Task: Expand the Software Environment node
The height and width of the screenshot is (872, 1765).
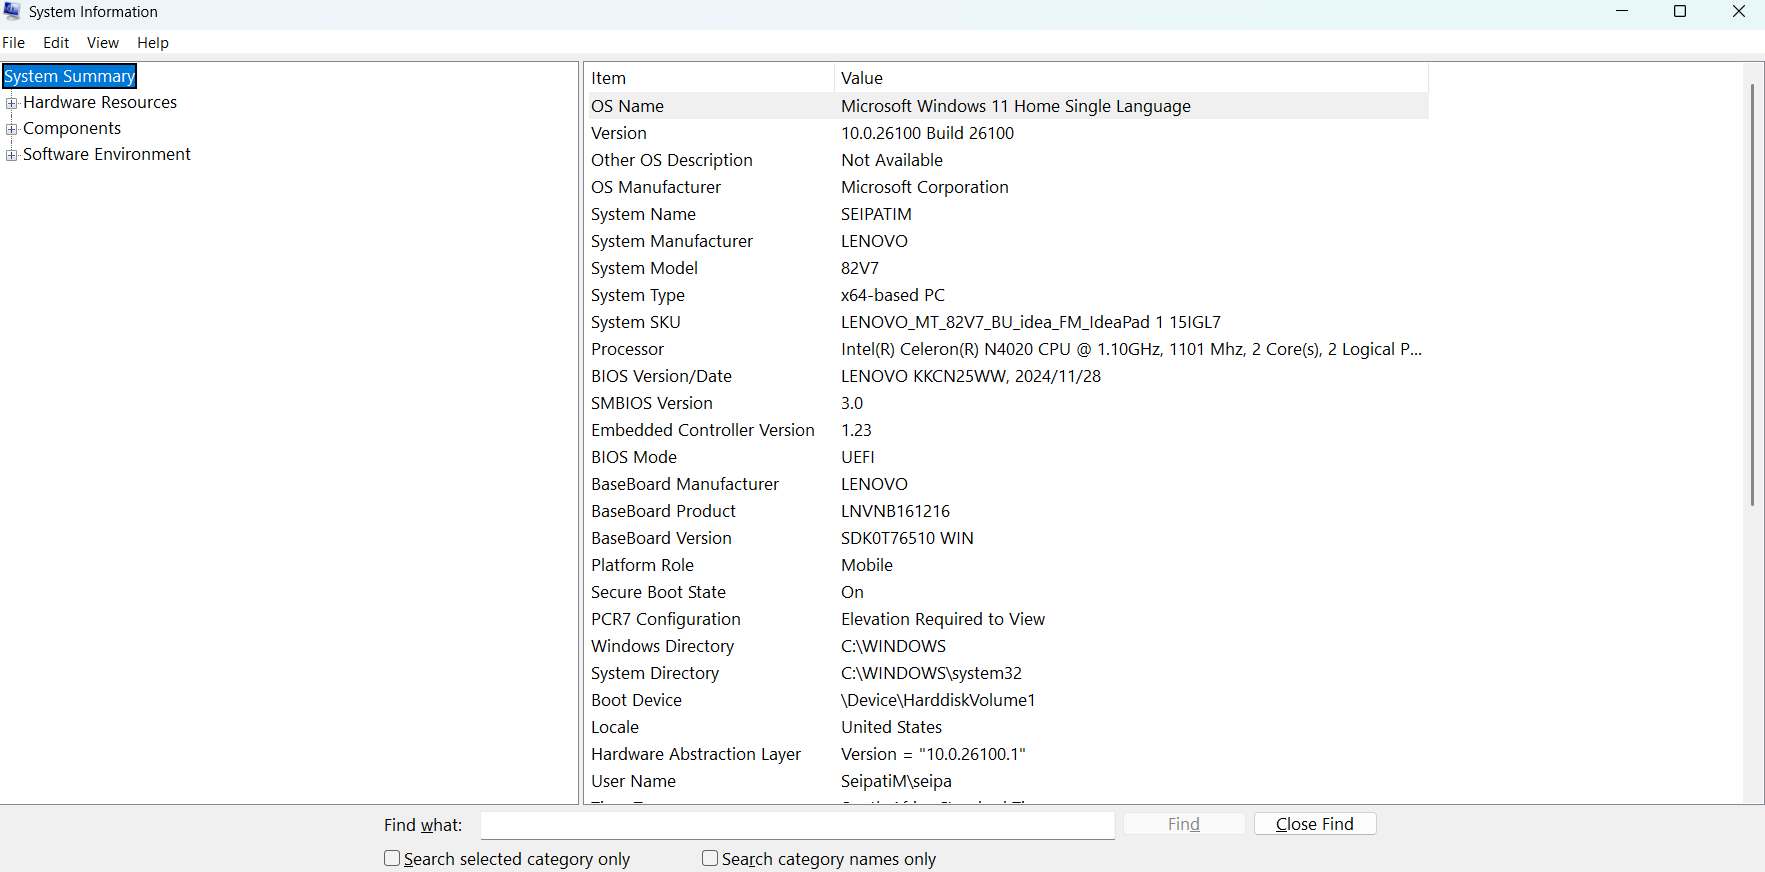Action: pos(12,155)
